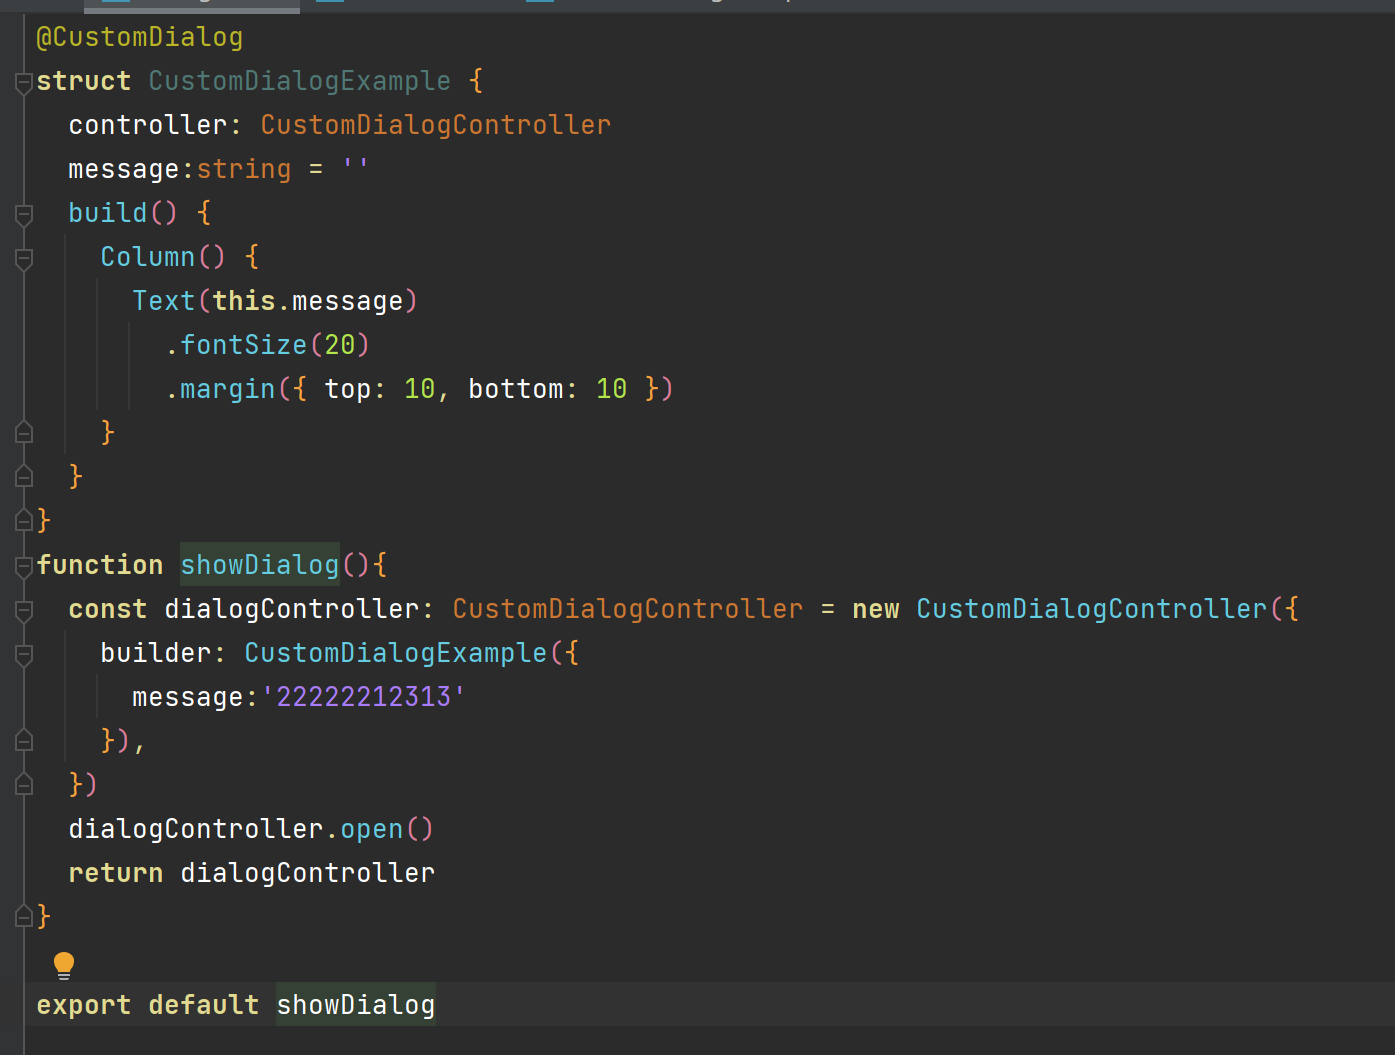1395x1055 pixels.
Task: Click the 'return' keyword
Action: (x=116, y=873)
